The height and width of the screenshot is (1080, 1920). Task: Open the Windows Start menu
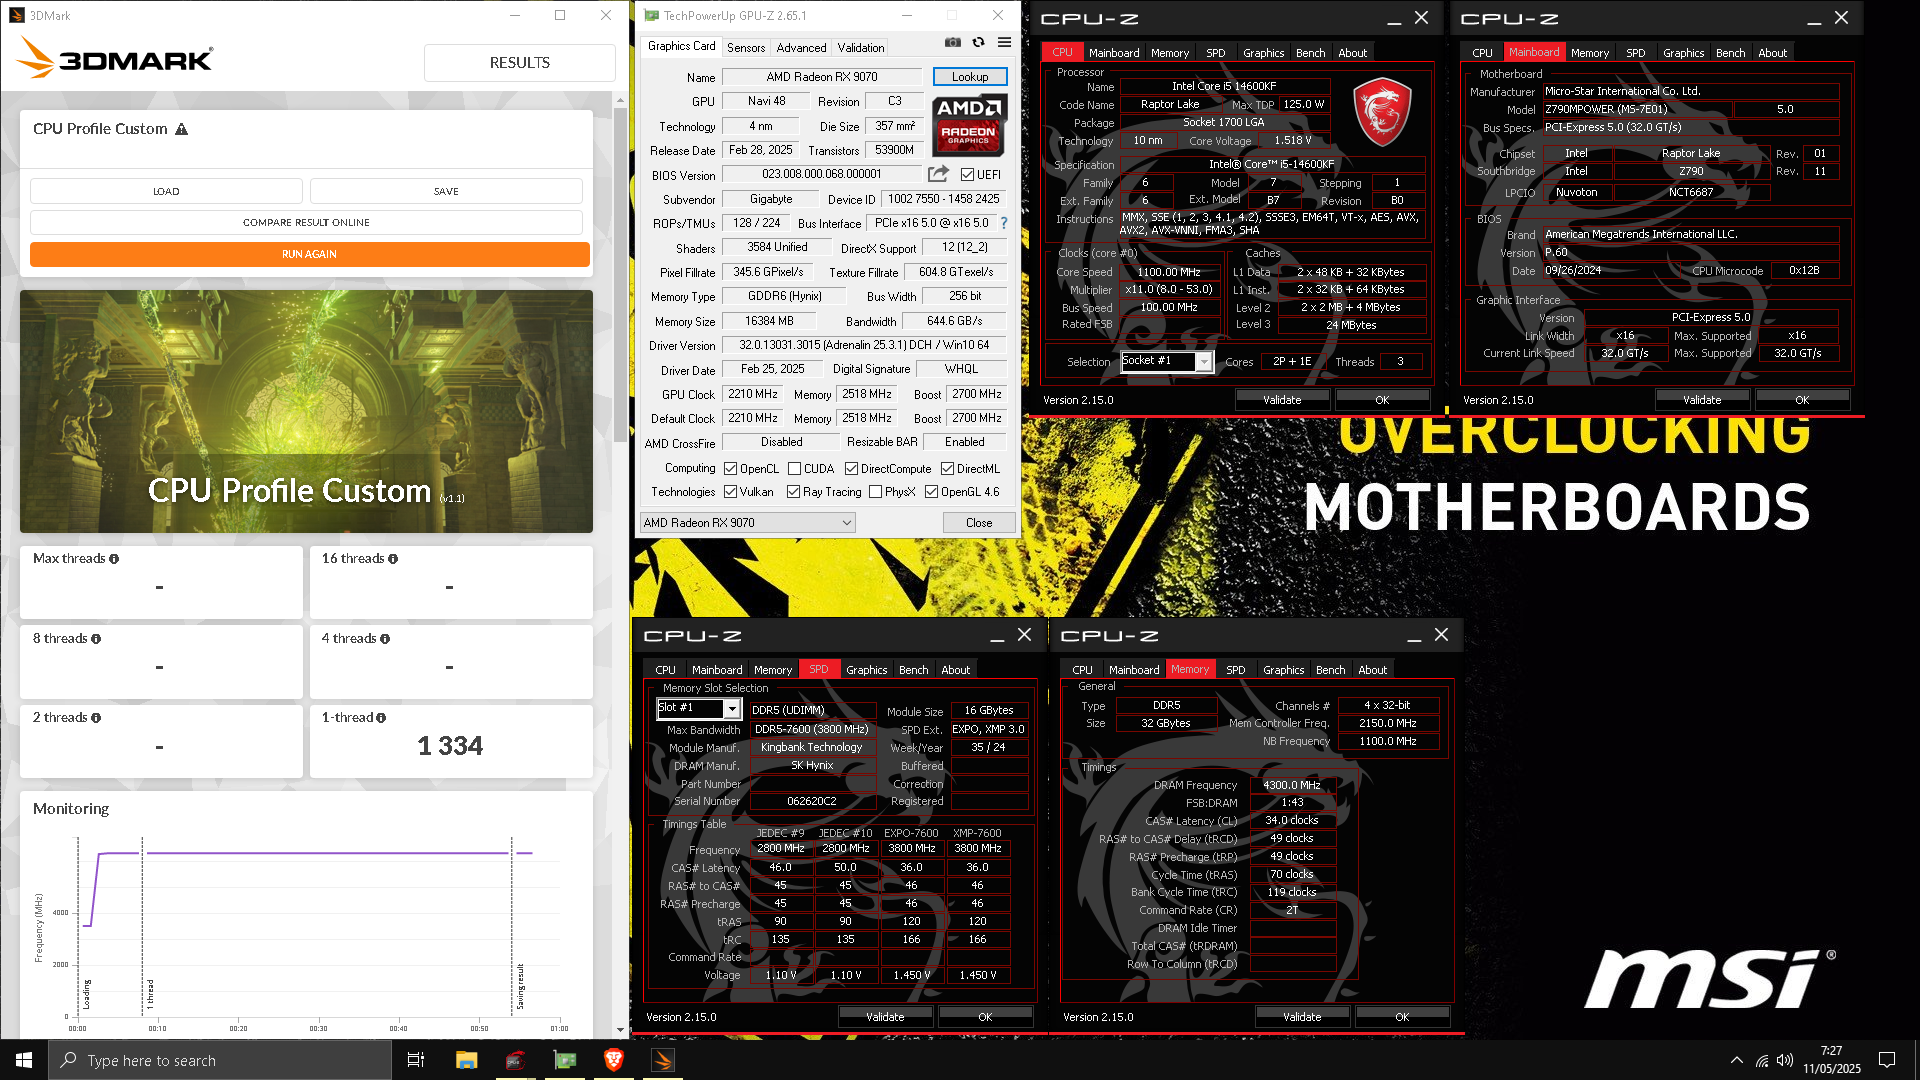pos(24,1060)
